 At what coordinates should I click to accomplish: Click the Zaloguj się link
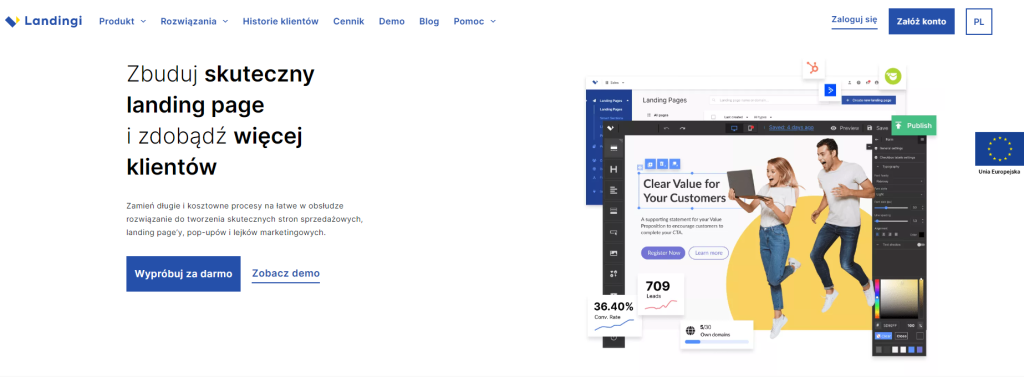[854, 20]
